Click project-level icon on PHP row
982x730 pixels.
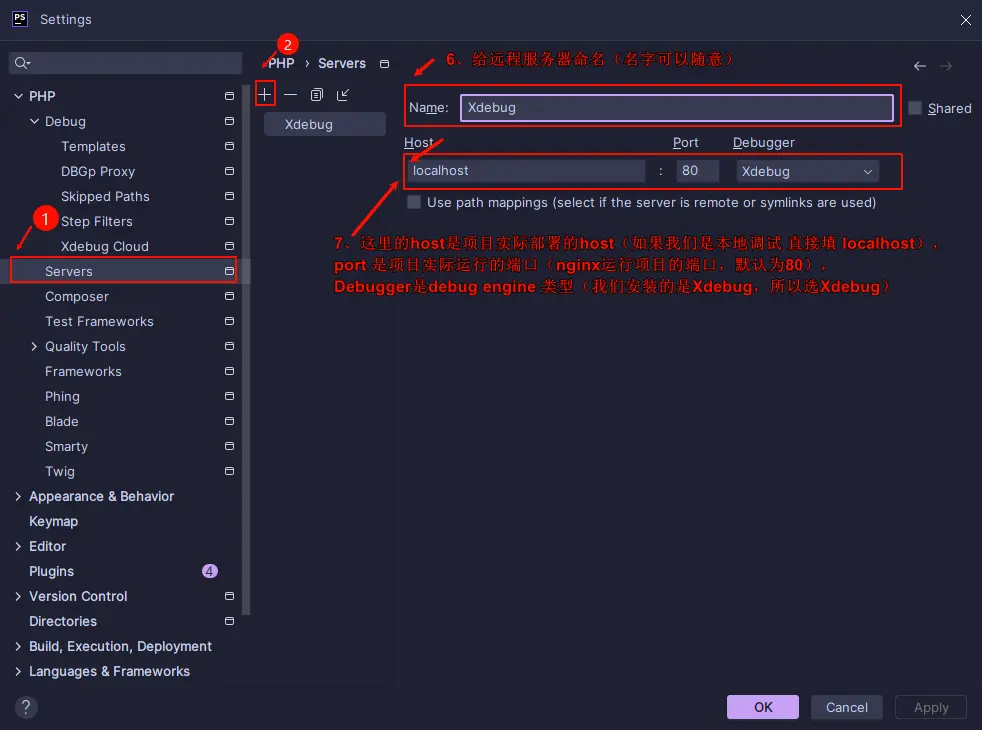tap(229, 96)
